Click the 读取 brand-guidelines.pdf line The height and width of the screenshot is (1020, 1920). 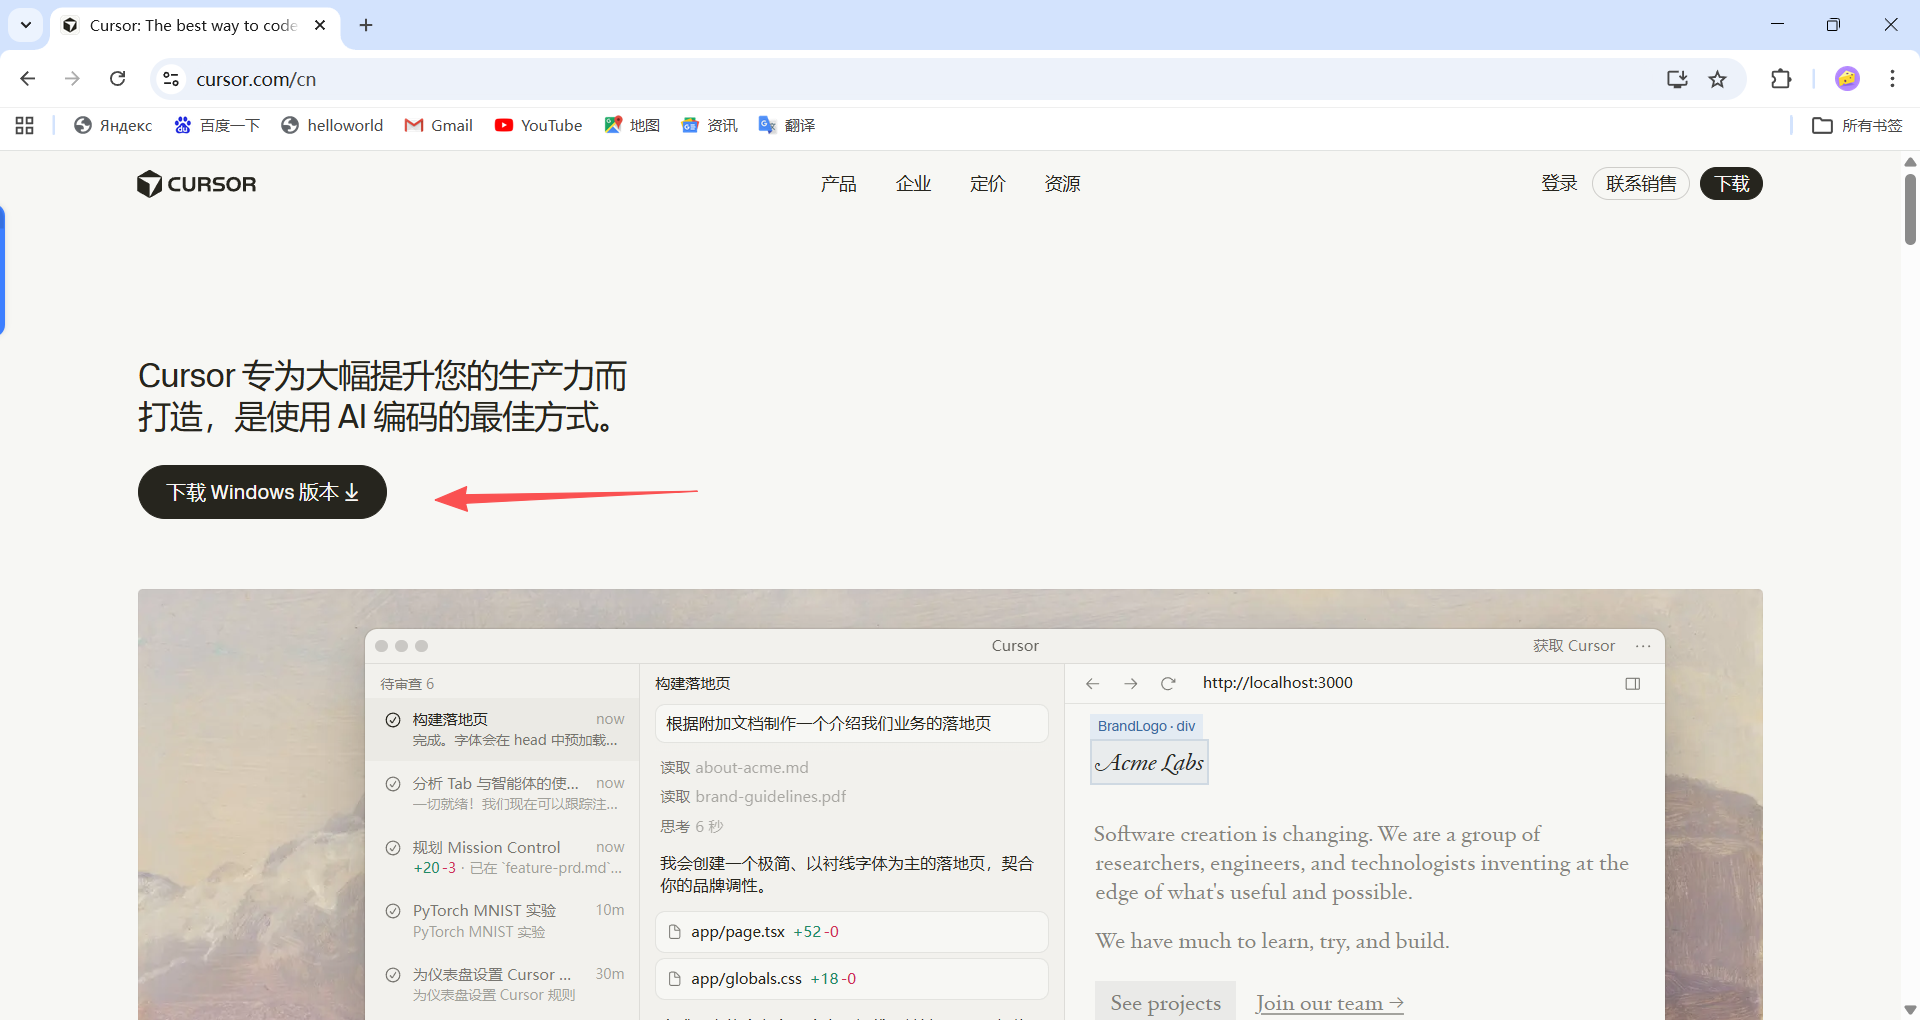tap(753, 797)
